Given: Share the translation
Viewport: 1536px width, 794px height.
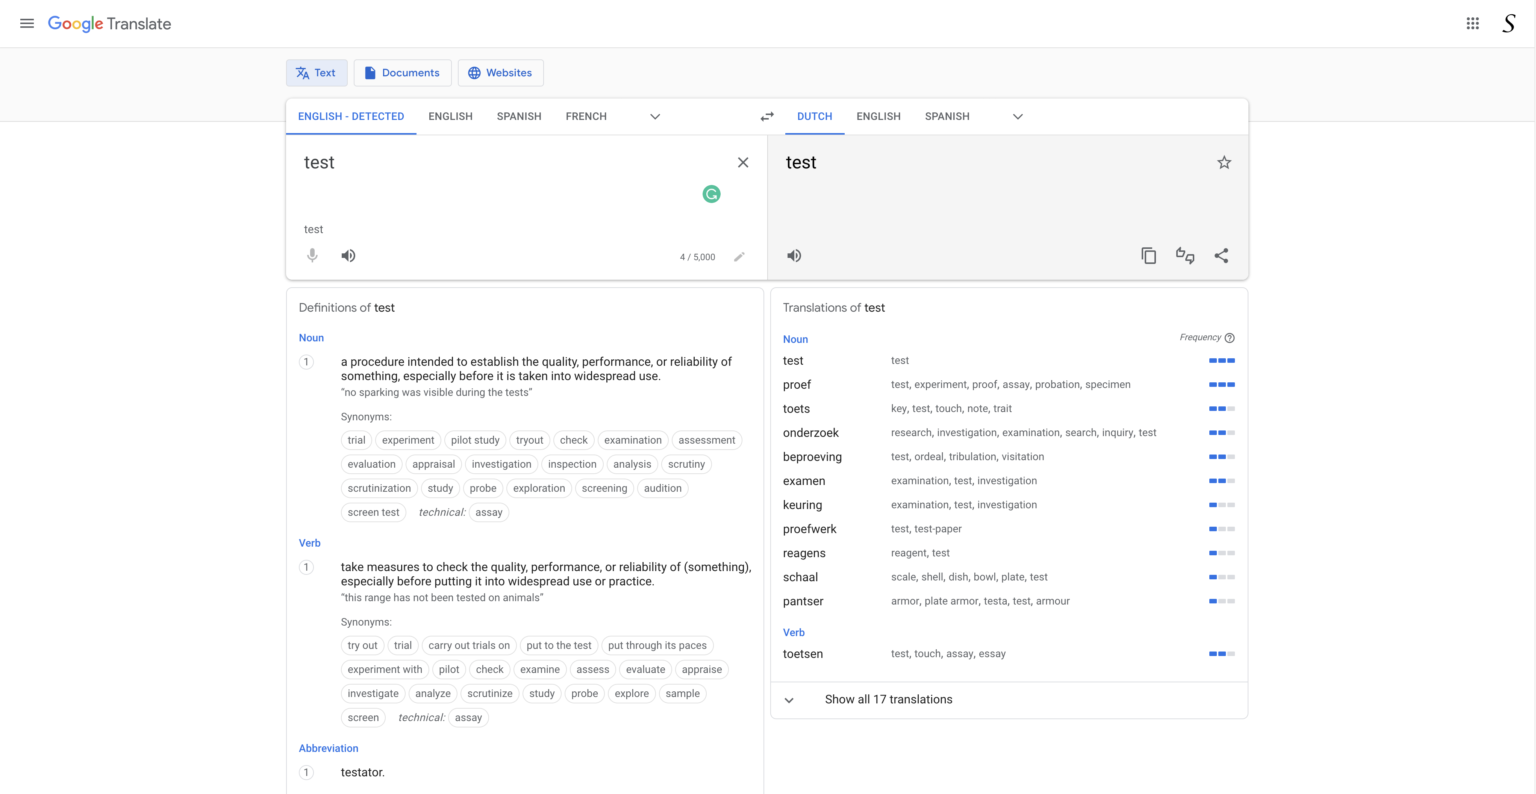Looking at the screenshot, I should pos(1221,255).
